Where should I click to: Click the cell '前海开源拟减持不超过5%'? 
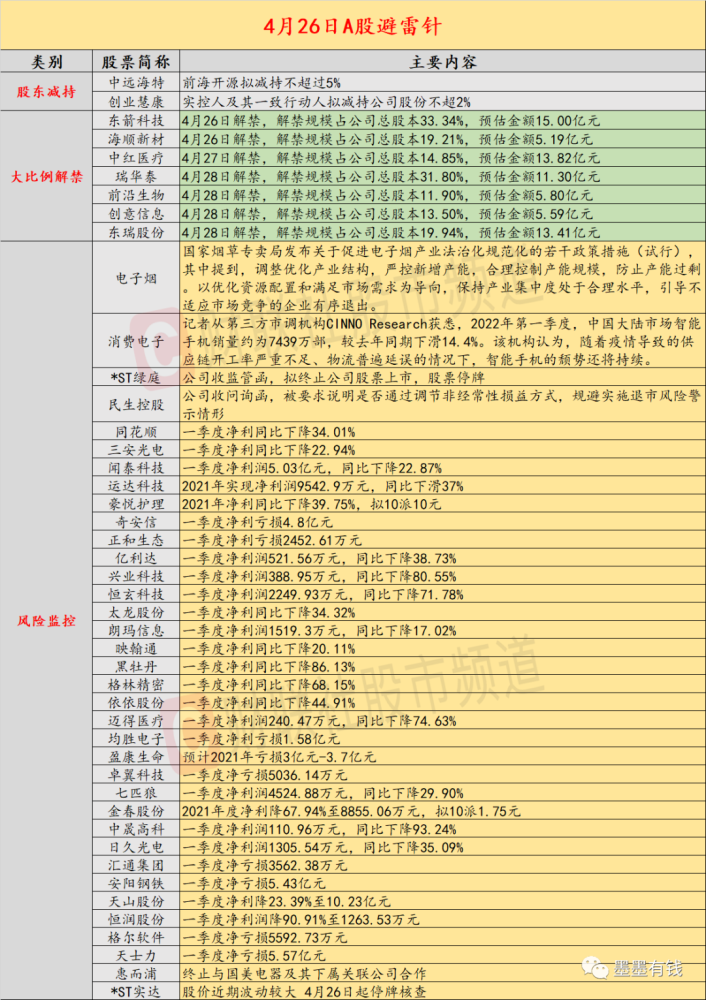442,83
